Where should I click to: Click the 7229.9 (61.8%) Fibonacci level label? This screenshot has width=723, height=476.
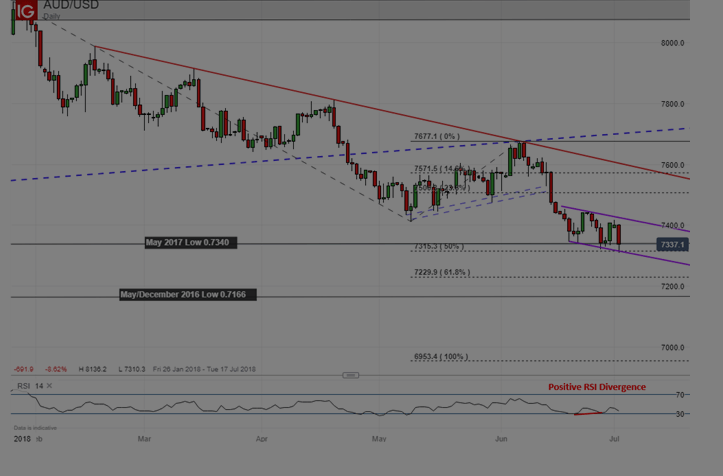442,272
